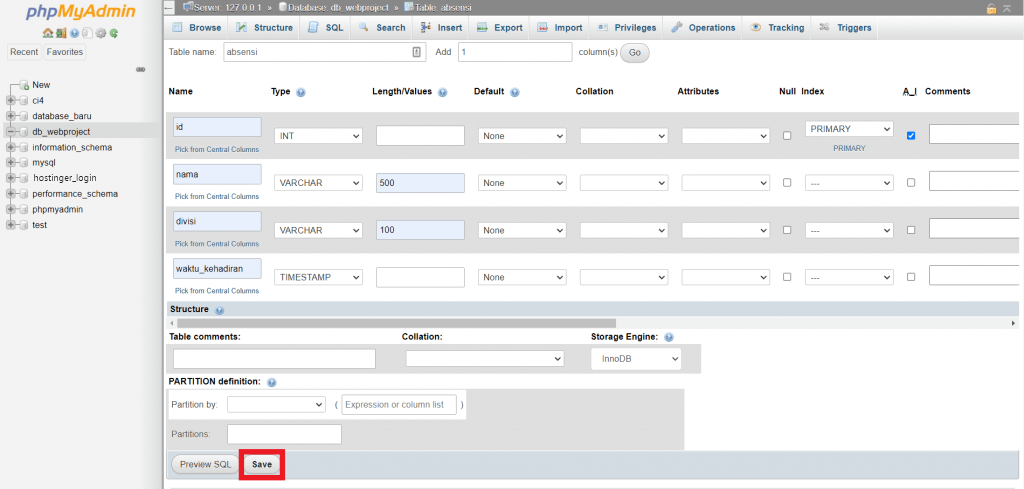The image size is (1024, 489).
Task: Click help icon next to Storage Engine
Action: [668, 337]
